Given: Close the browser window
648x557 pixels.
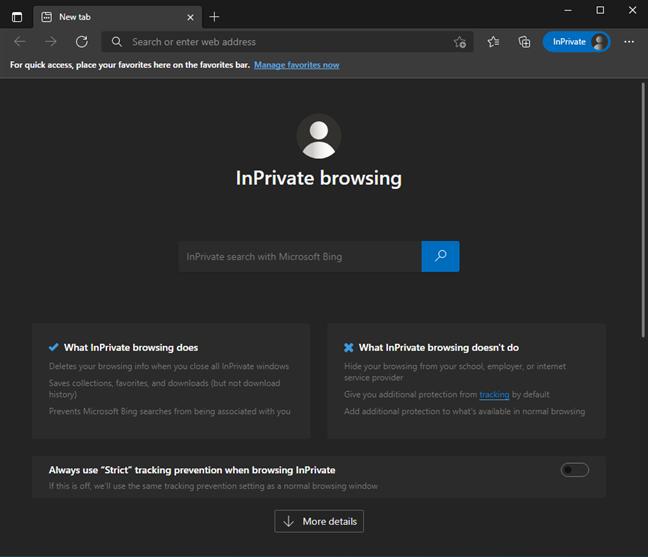Looking at the screenshot, I should (632, 10).
